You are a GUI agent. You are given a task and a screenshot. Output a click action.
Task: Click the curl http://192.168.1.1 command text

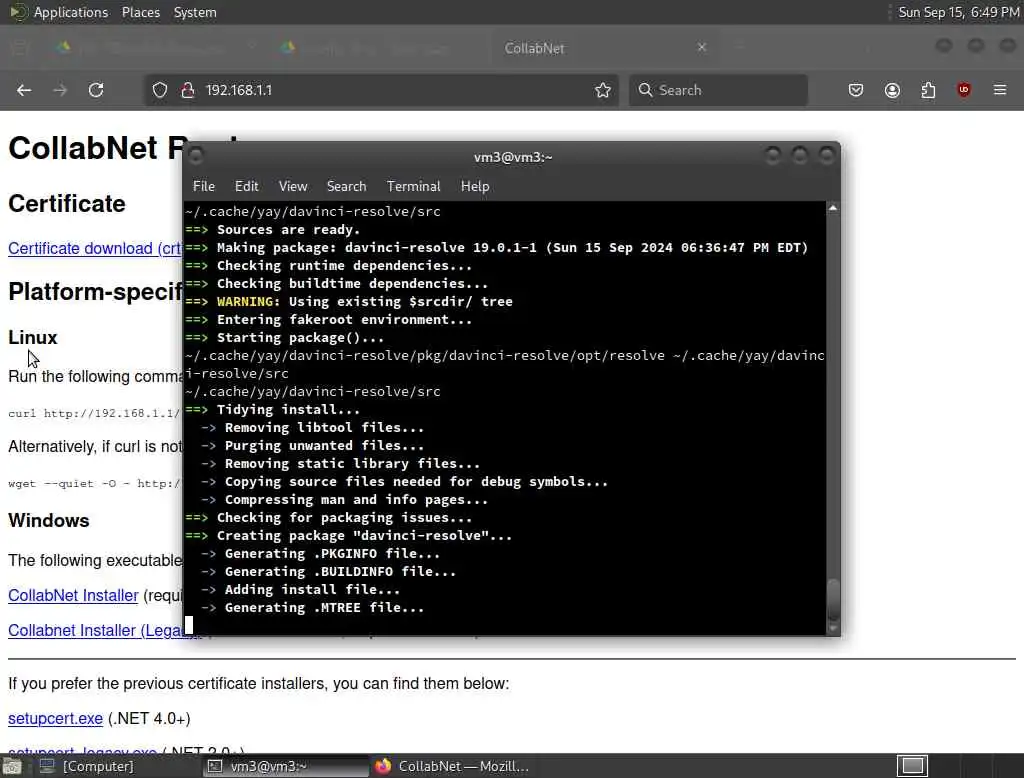point(94,413)
